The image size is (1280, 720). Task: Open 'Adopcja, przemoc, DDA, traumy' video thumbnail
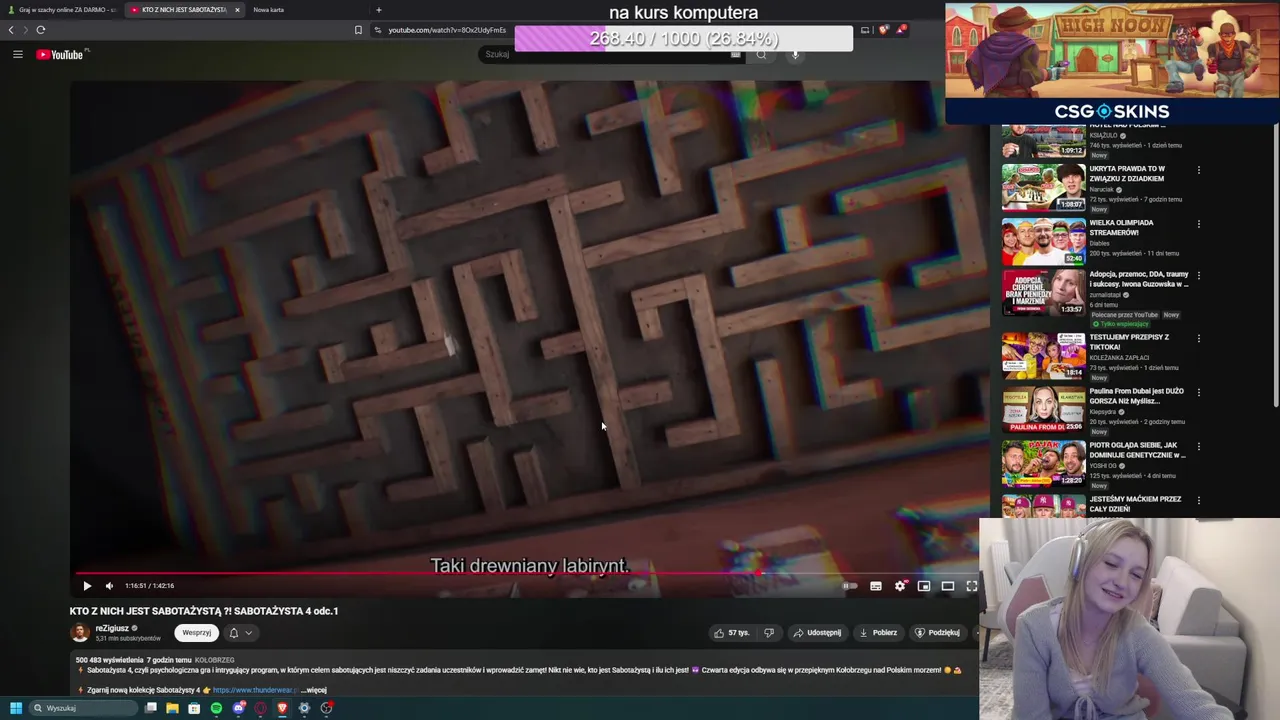click(1043, 291)
